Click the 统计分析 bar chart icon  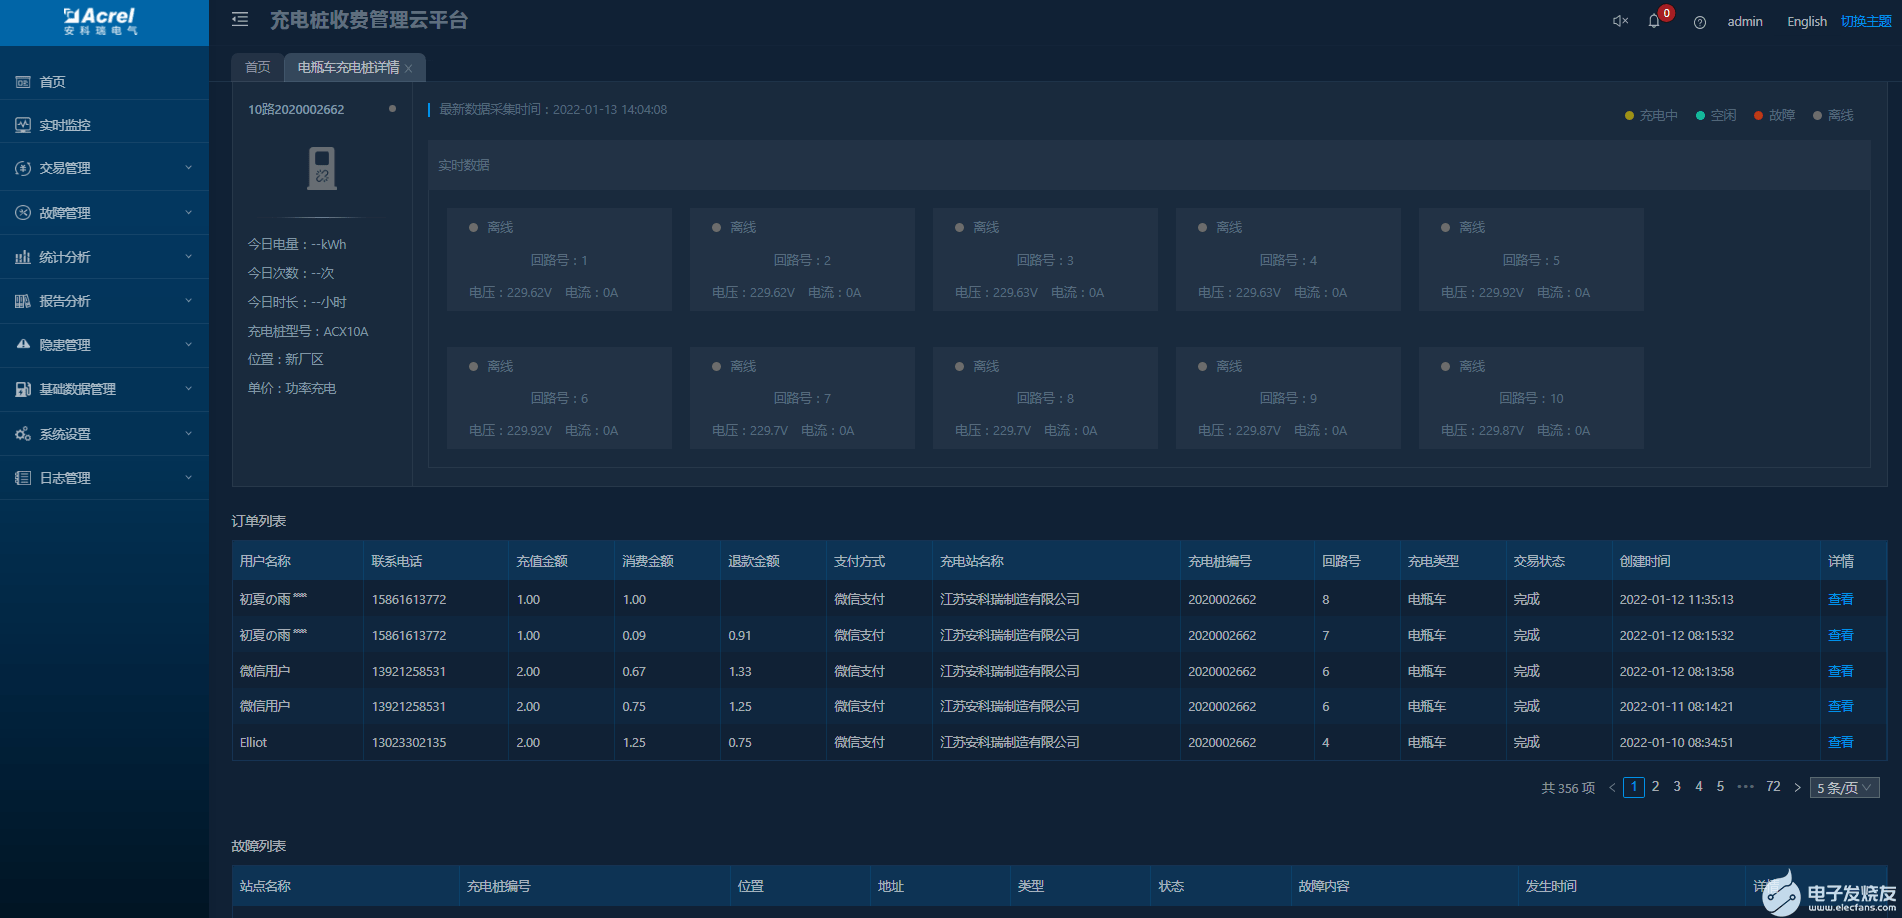[23, 257]
